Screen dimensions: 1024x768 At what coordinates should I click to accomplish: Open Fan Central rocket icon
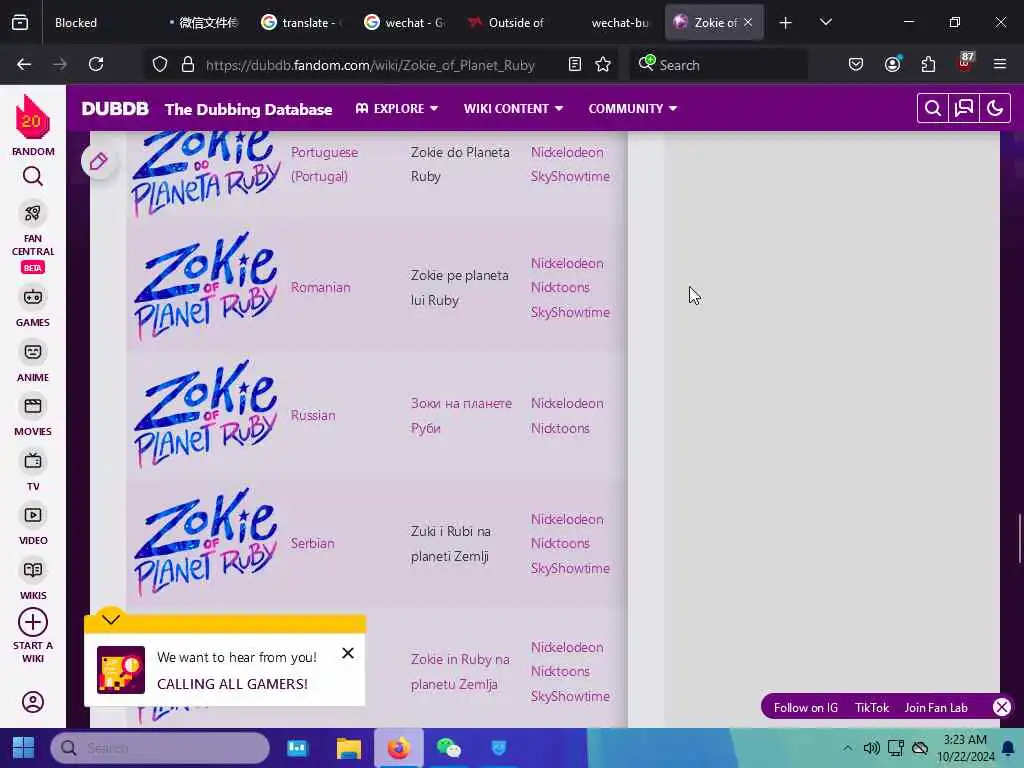tap(33, 213)
